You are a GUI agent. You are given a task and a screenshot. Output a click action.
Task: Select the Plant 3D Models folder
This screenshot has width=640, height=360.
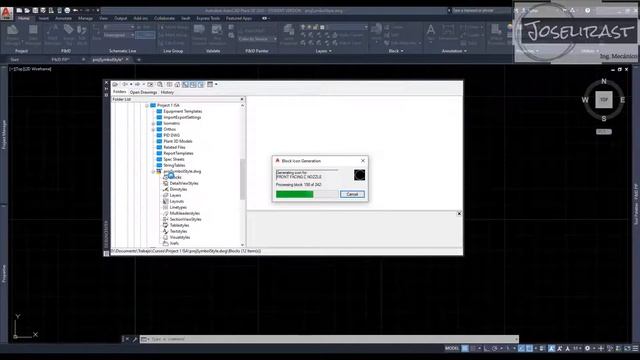[178, 141]
